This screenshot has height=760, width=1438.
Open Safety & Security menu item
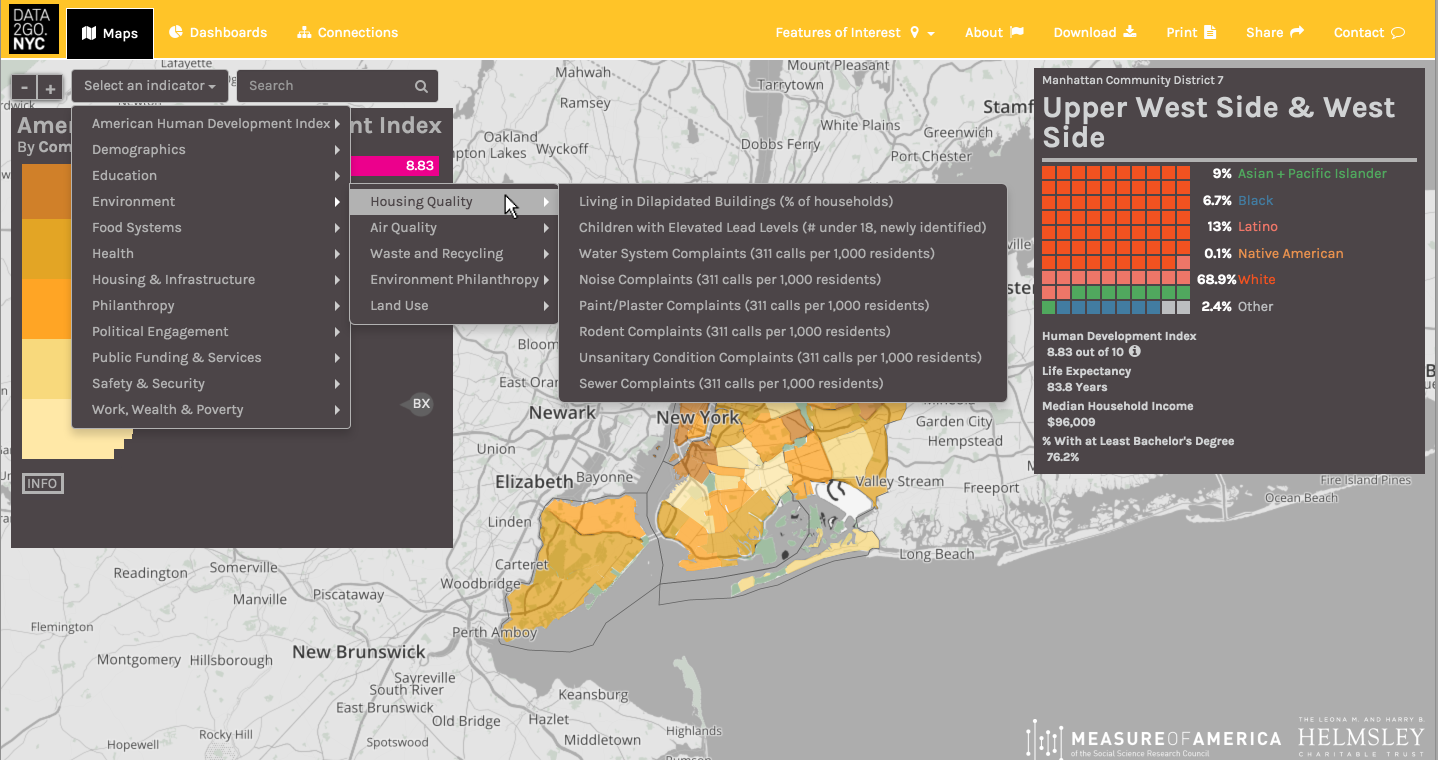tap(211, 384)
